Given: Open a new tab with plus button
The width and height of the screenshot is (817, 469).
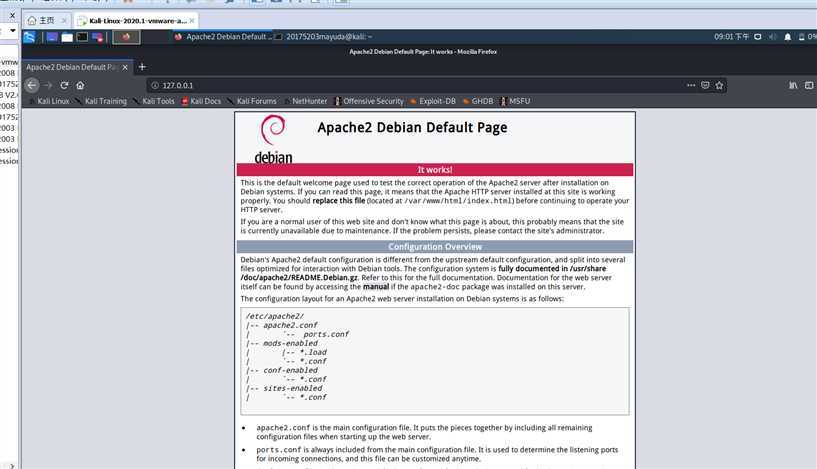Looking at the screenshot, I should click(x=142, y=66).
